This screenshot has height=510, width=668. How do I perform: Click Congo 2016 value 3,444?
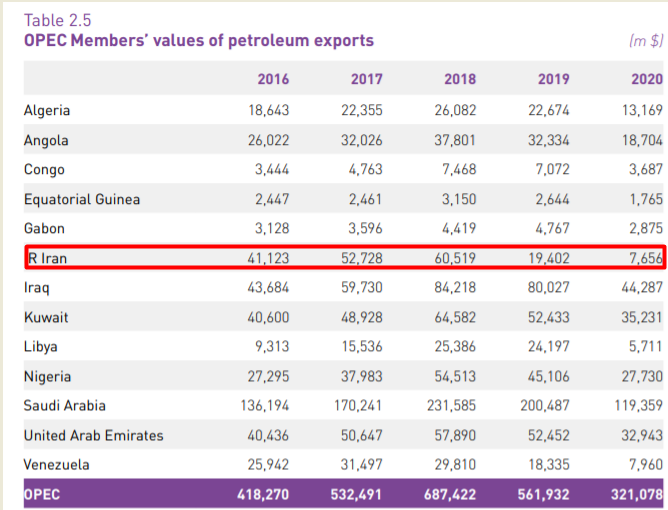point(272,169)
